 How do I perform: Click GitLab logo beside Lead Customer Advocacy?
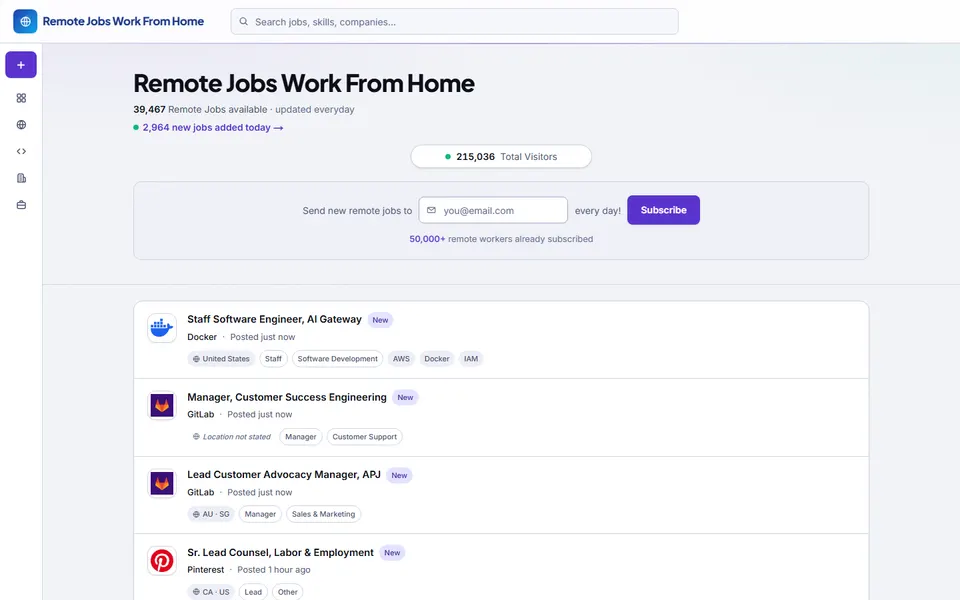(x=162, y=483)
